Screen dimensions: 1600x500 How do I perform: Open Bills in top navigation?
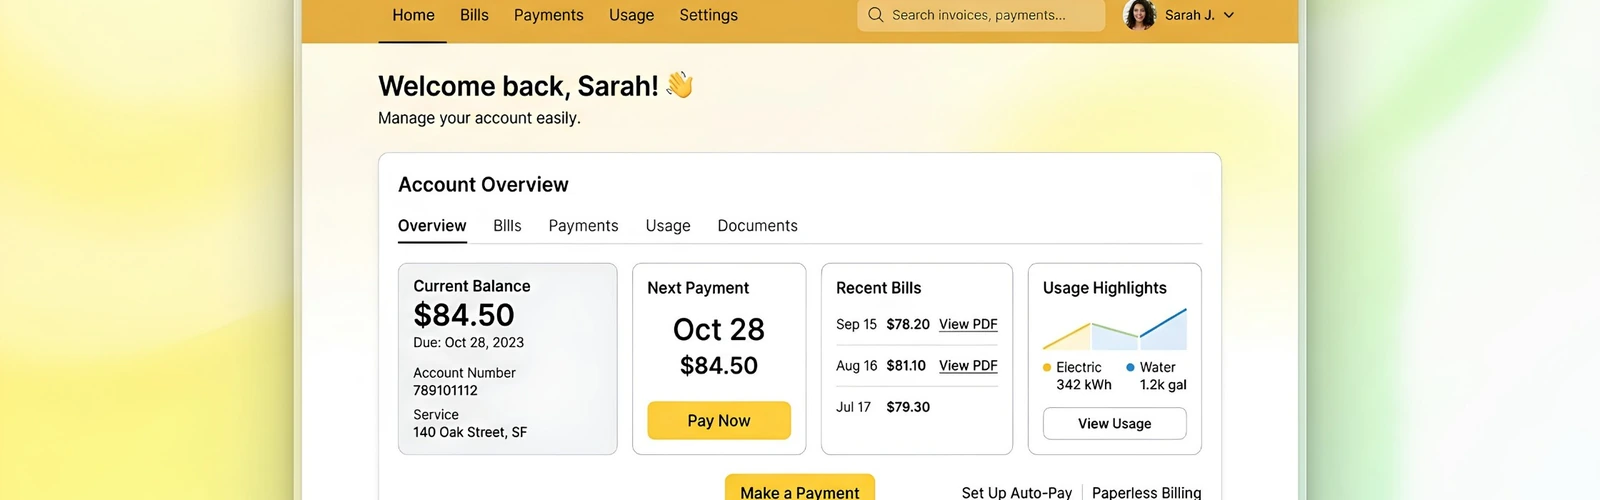coord(474,15)
